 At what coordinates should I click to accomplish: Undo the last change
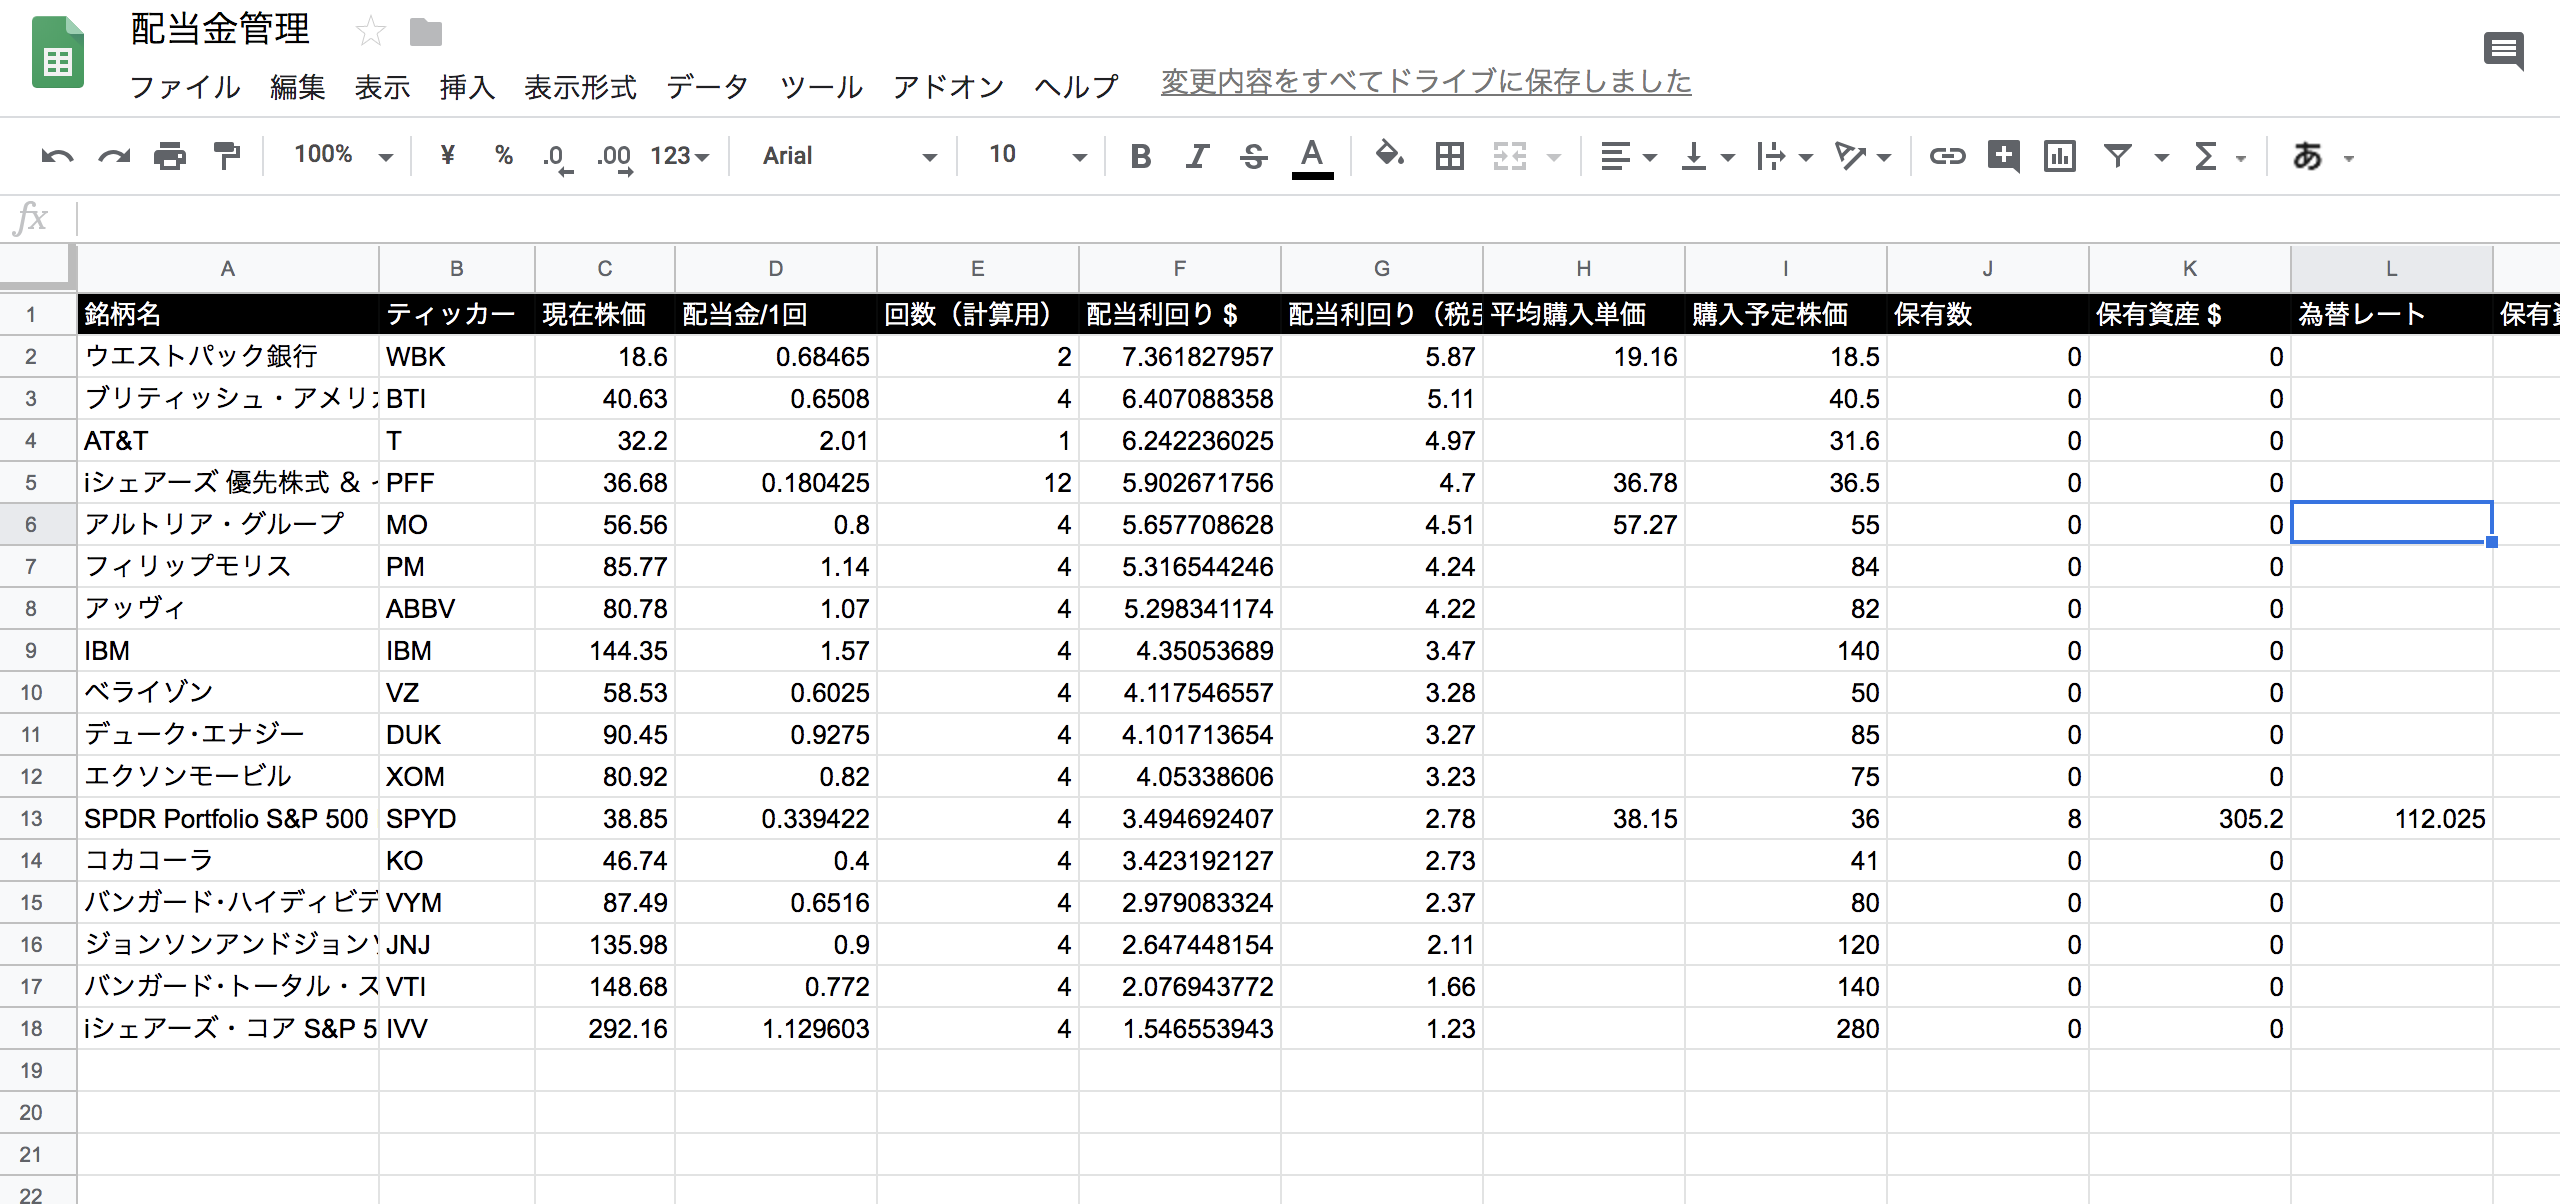57,156
